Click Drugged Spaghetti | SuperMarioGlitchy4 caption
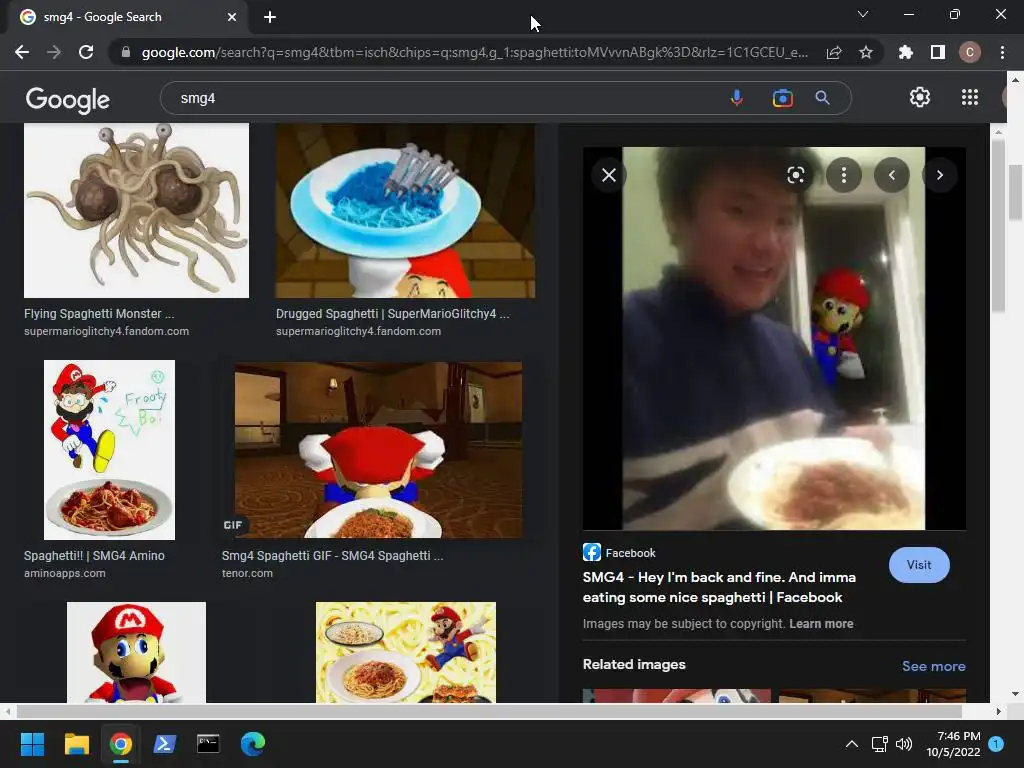The width and height of the screenshot is (1024, 768). coord(392,313)
